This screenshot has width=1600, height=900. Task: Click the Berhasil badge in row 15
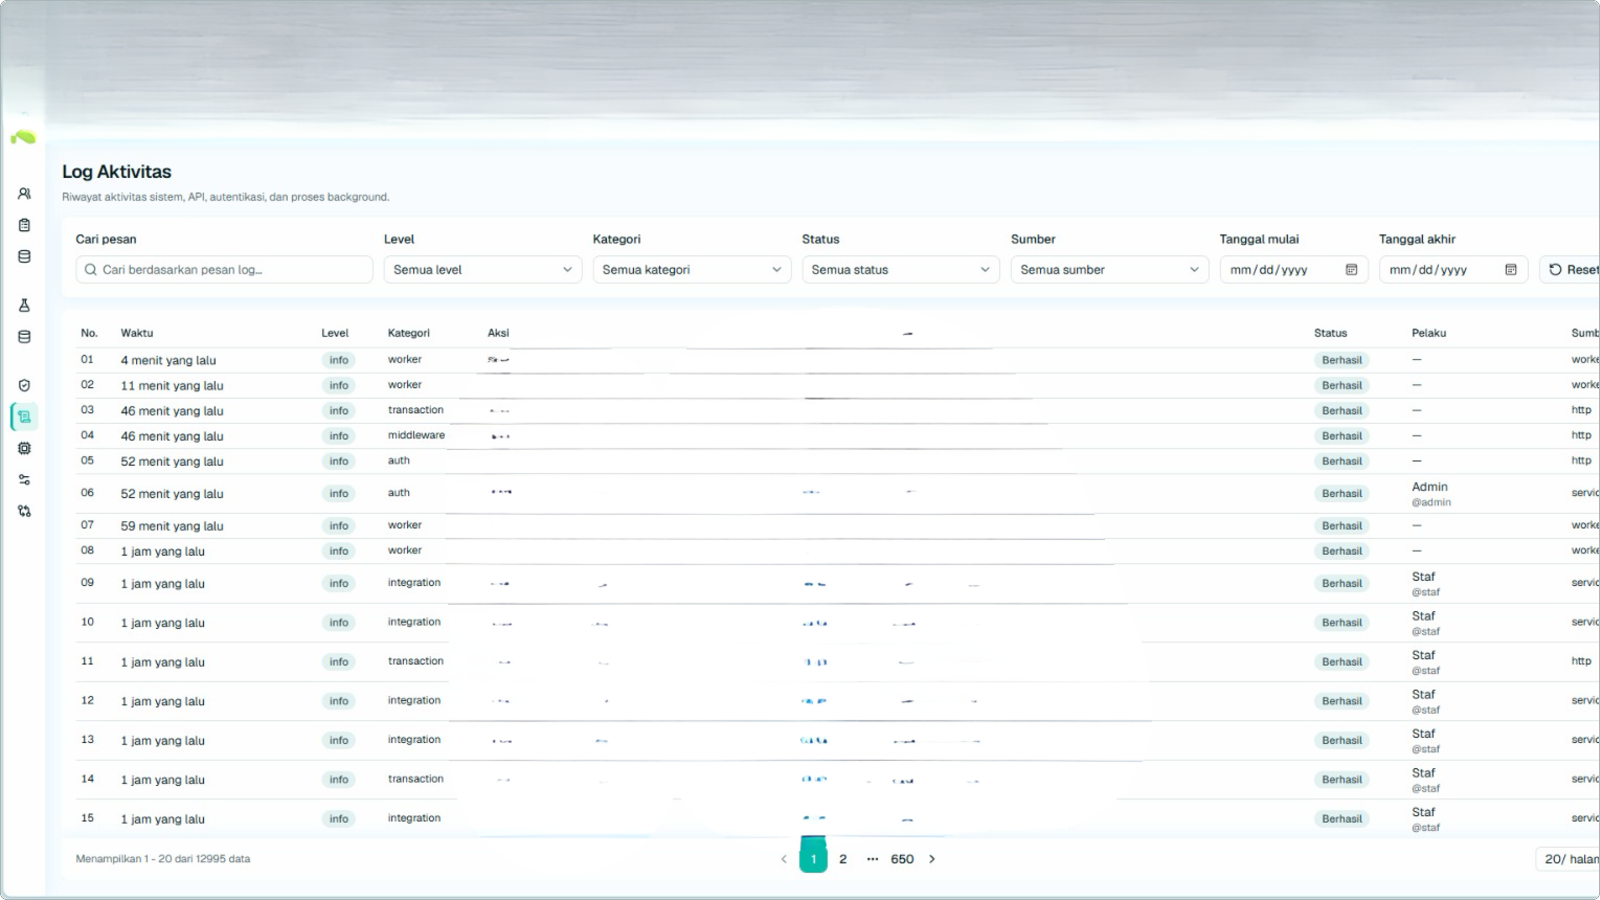pos(1342,819)
